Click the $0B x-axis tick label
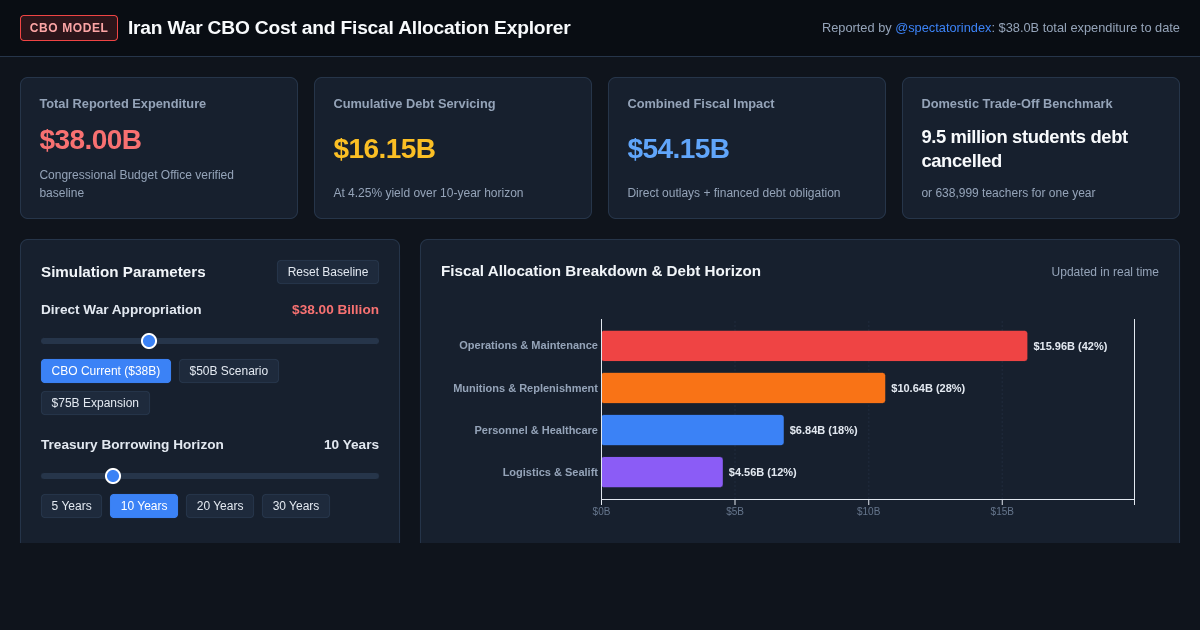The height and width of the screenshot is (630, 1200). (x=601, y=512)
